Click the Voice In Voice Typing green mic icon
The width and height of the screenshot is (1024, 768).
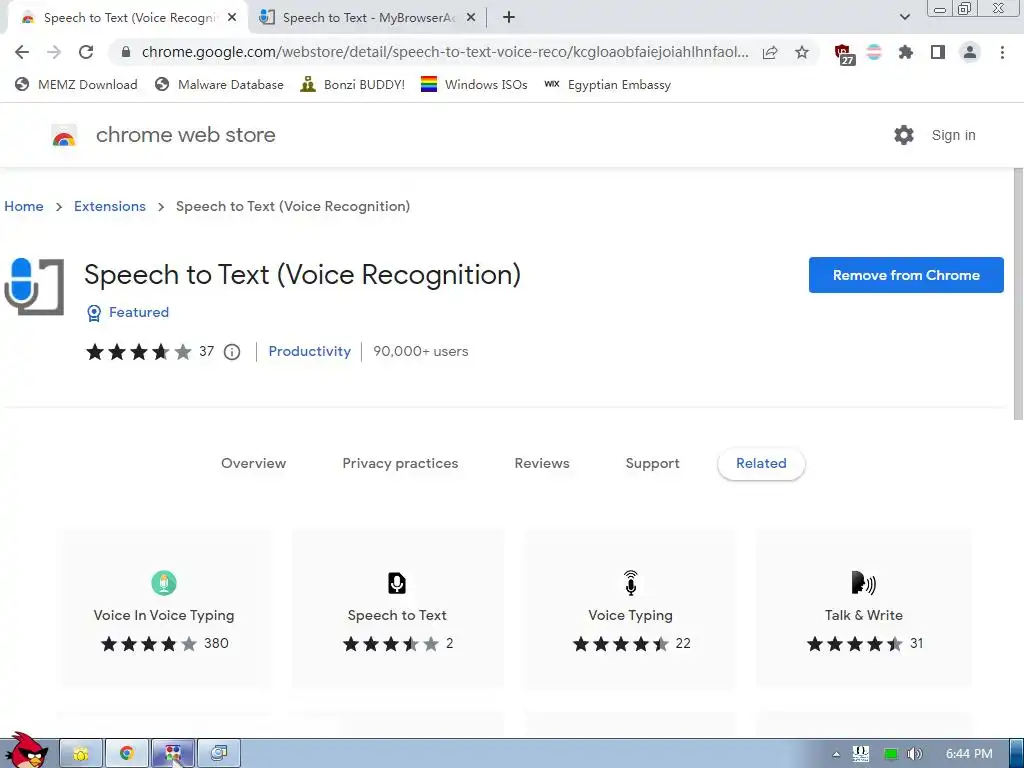pos(164,583)
